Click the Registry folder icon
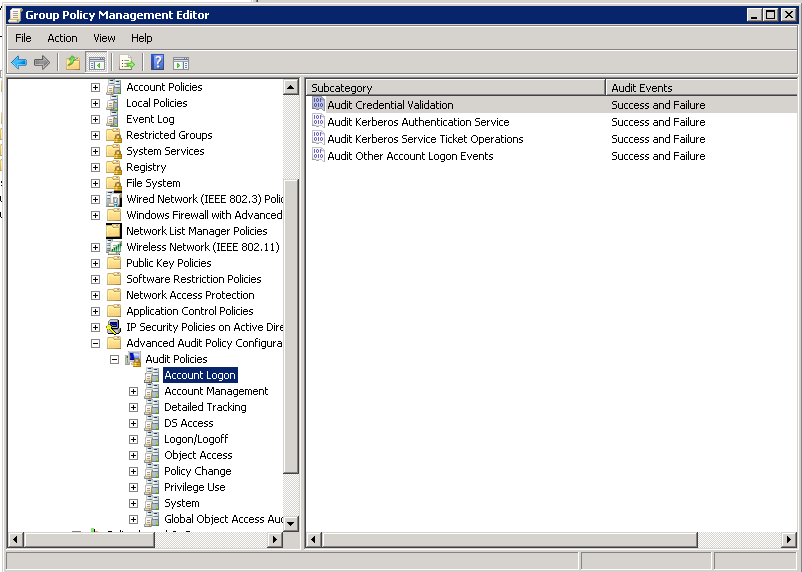 (x=114, y=167)
